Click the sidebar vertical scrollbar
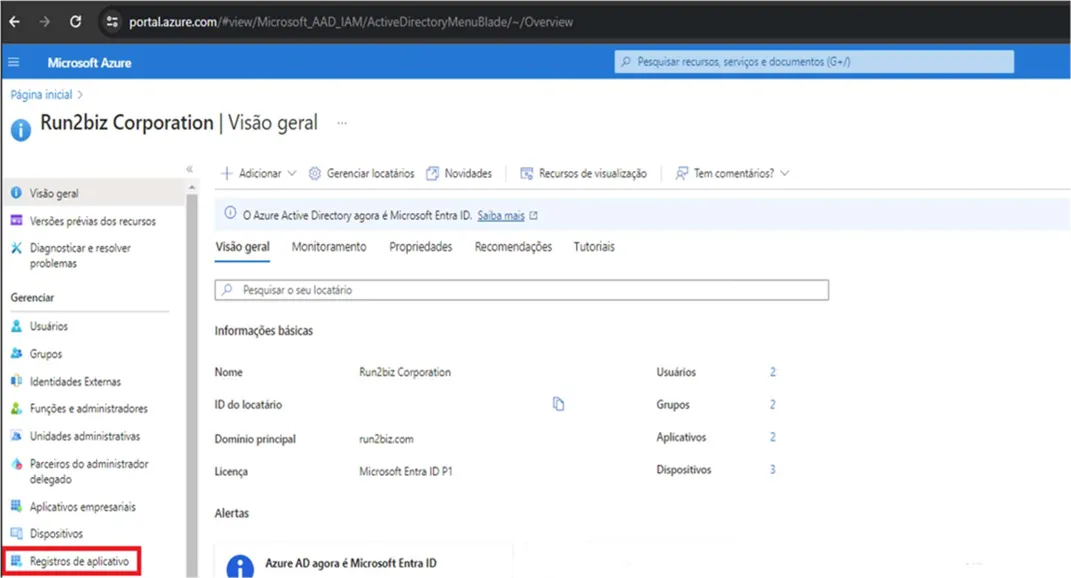 192,386
